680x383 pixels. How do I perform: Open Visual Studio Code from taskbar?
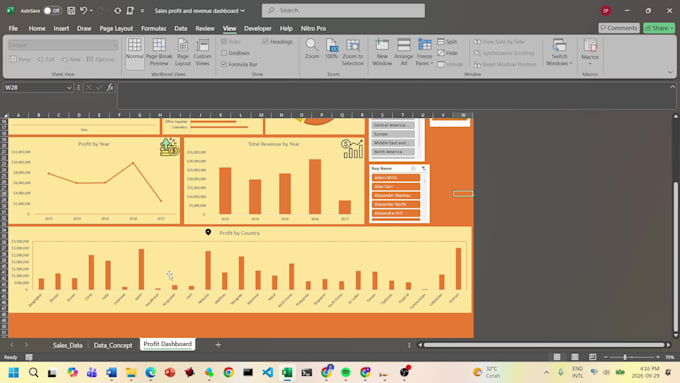(268, 373)
